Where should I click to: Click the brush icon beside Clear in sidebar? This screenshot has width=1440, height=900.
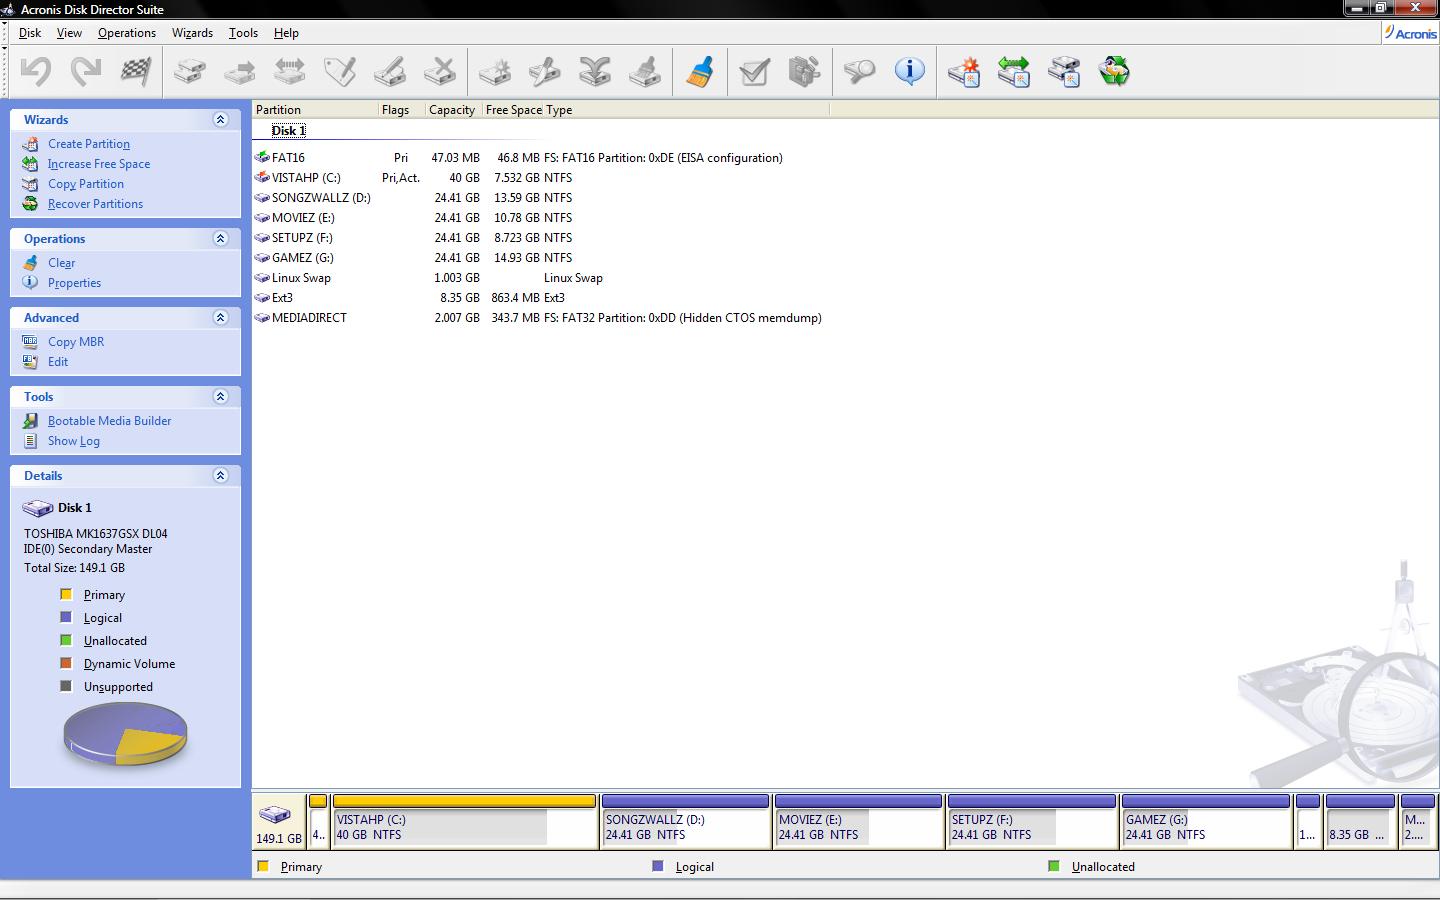tap(31, 263)
